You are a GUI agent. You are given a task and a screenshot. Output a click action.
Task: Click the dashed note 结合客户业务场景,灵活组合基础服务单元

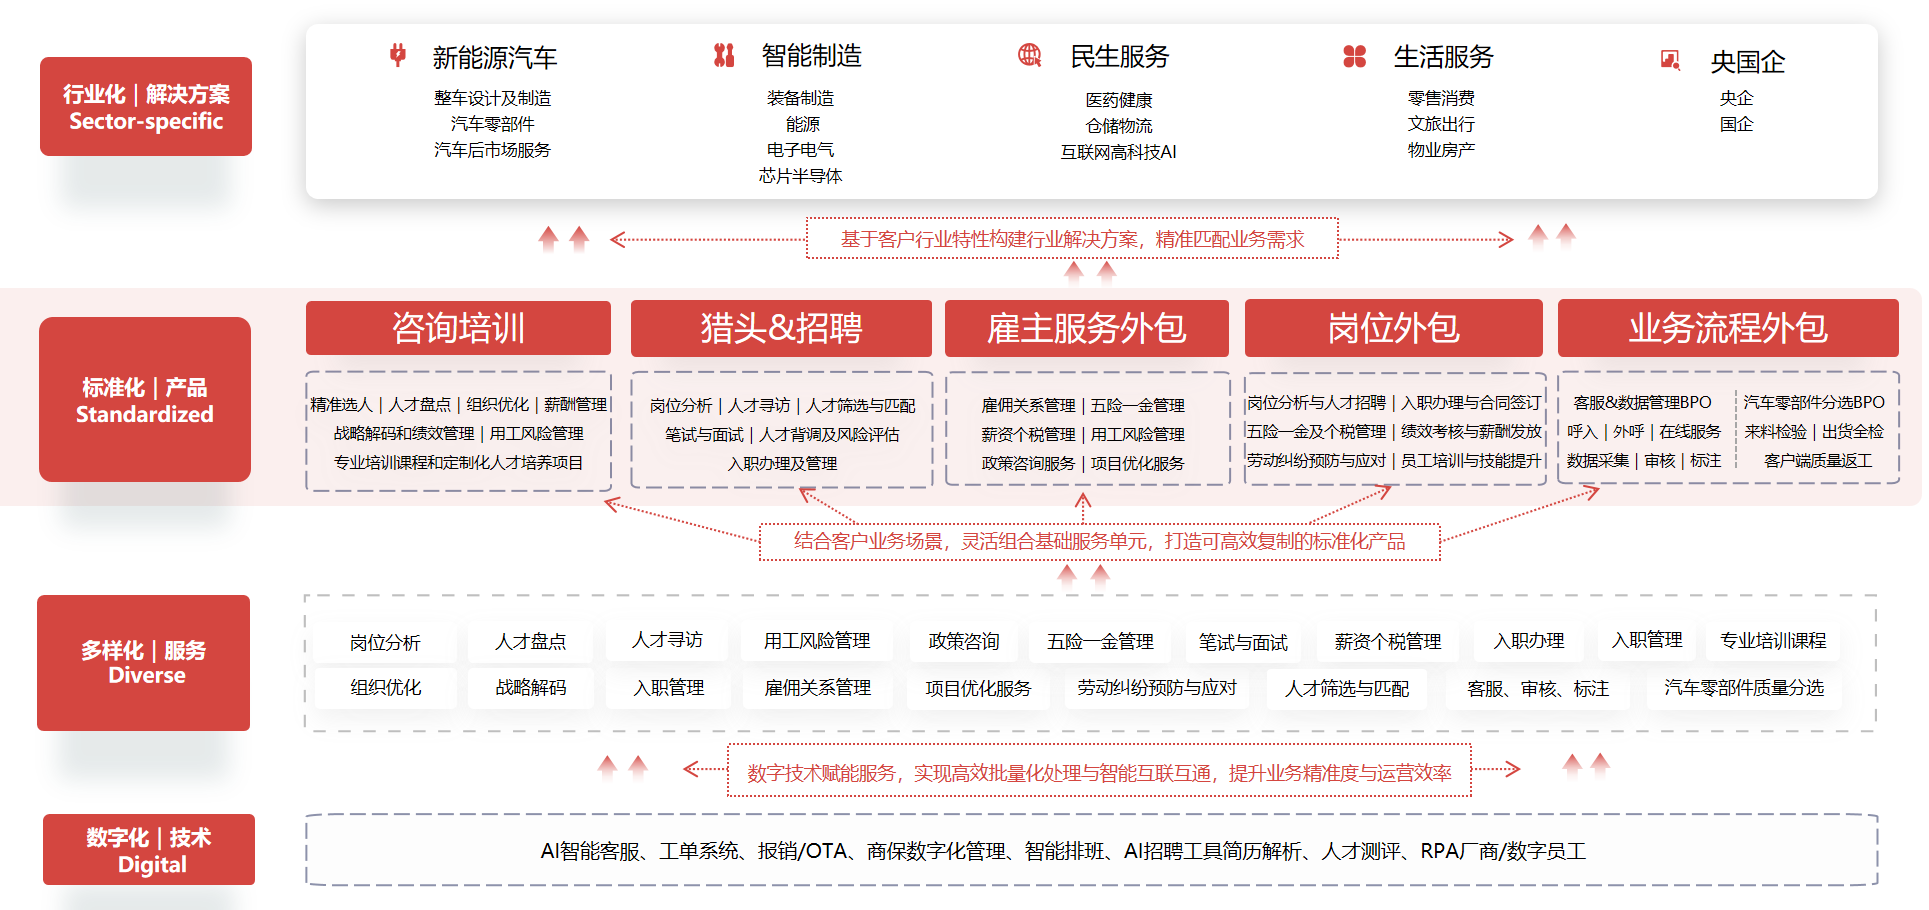coord(1100,542)
